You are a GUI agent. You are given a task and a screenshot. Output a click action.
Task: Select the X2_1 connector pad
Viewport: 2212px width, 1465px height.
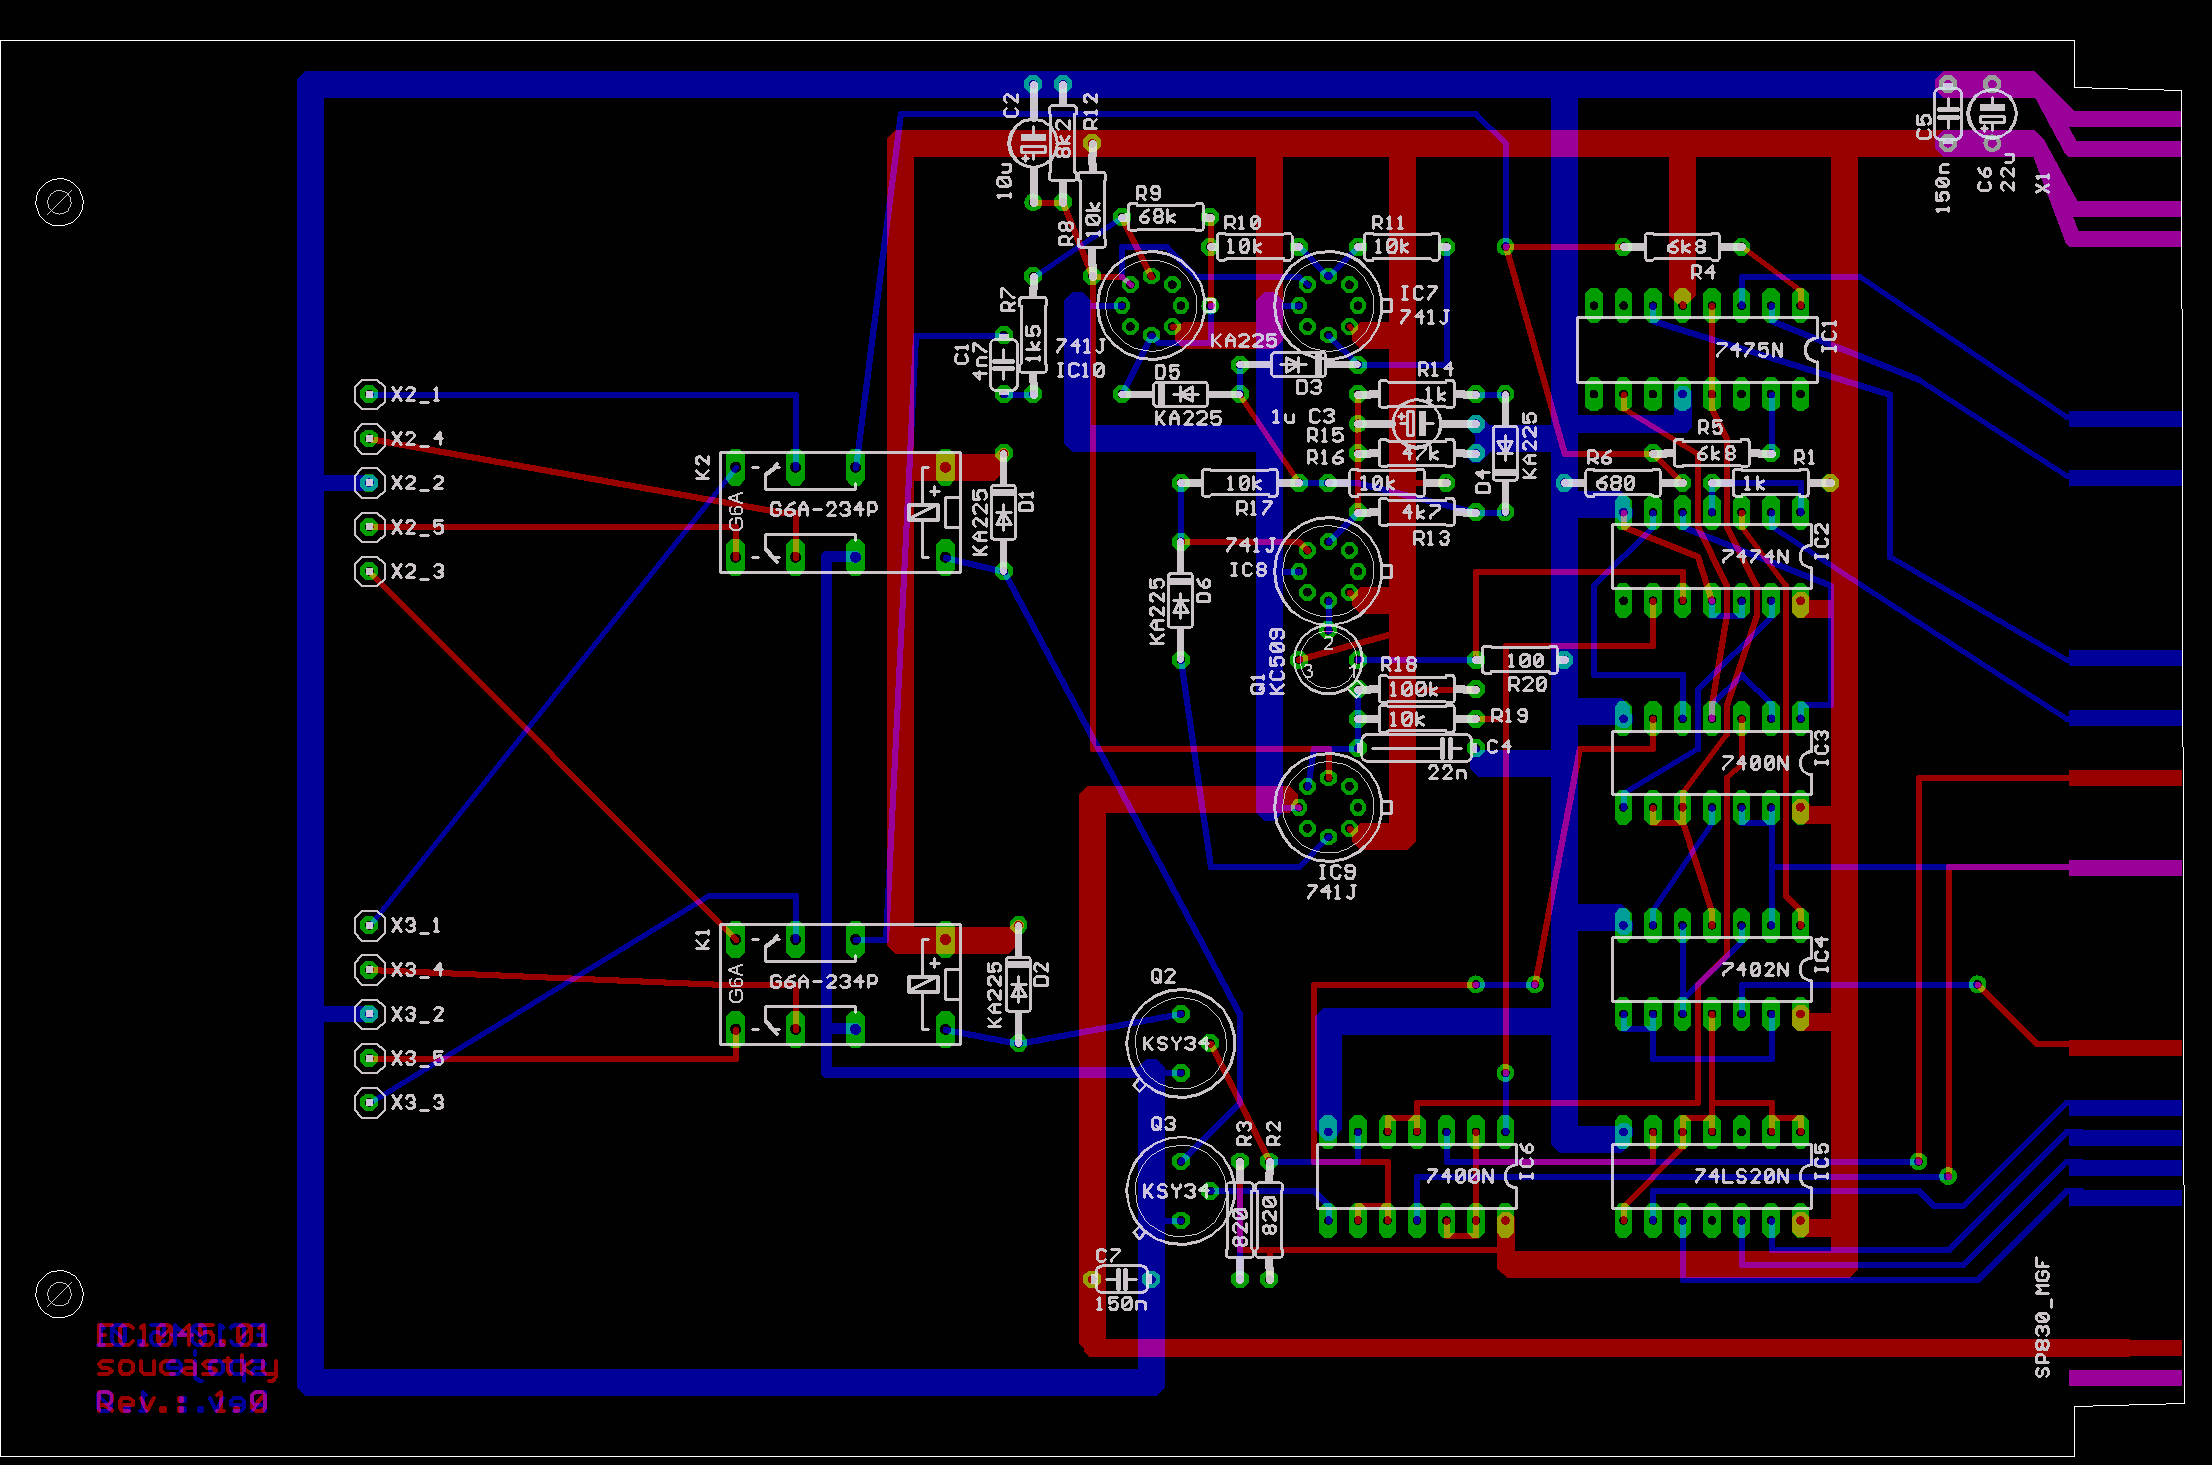[369, 394]
